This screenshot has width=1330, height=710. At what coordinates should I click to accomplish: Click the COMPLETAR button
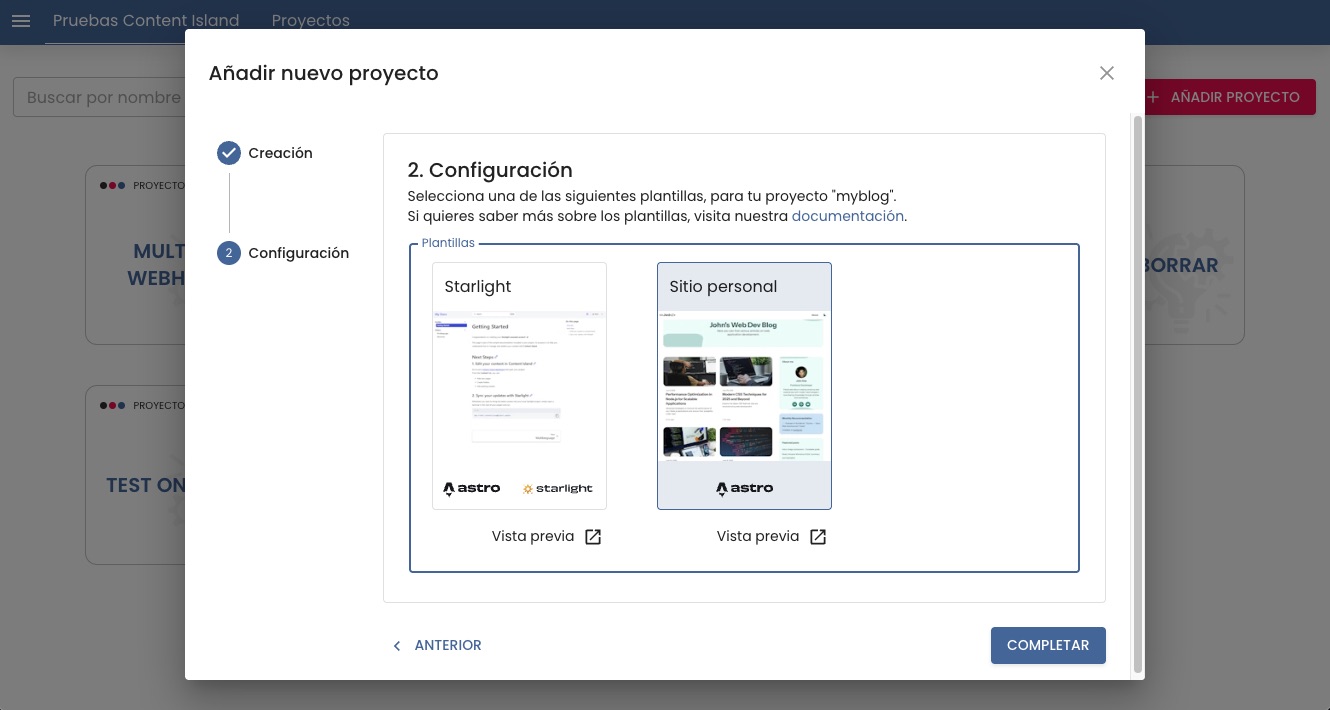coord(1048,645)
